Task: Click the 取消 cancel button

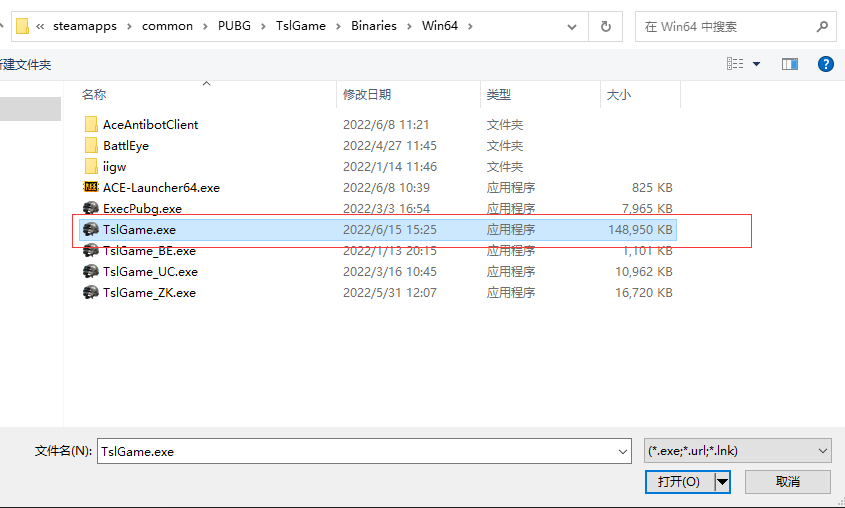Action: (x=788, y=482)
